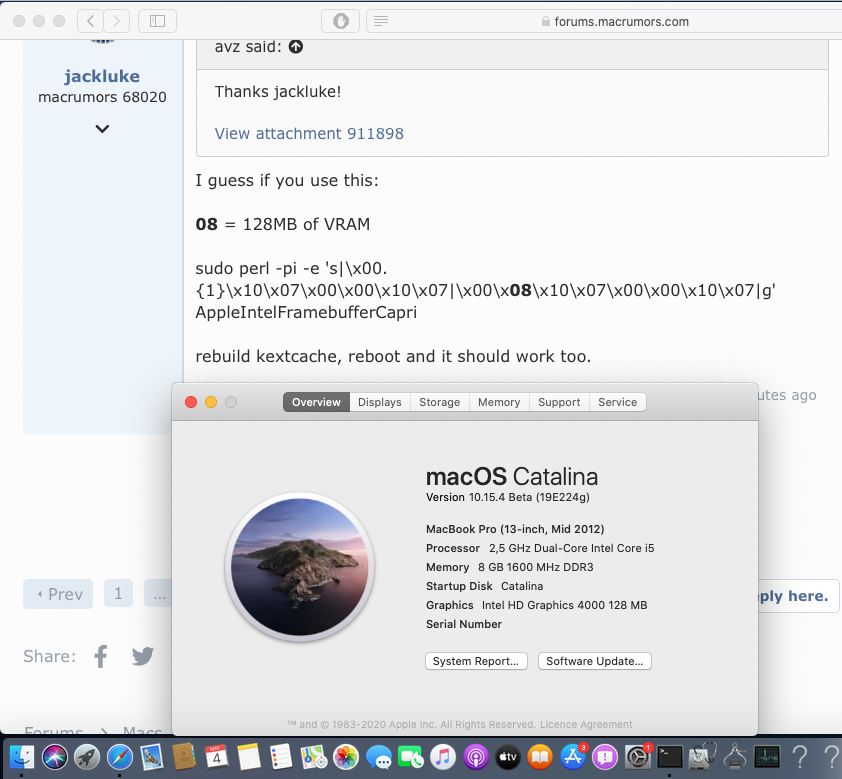842x779 pixels.
Task: Launch Siri from the Dock
Action: 55,757
